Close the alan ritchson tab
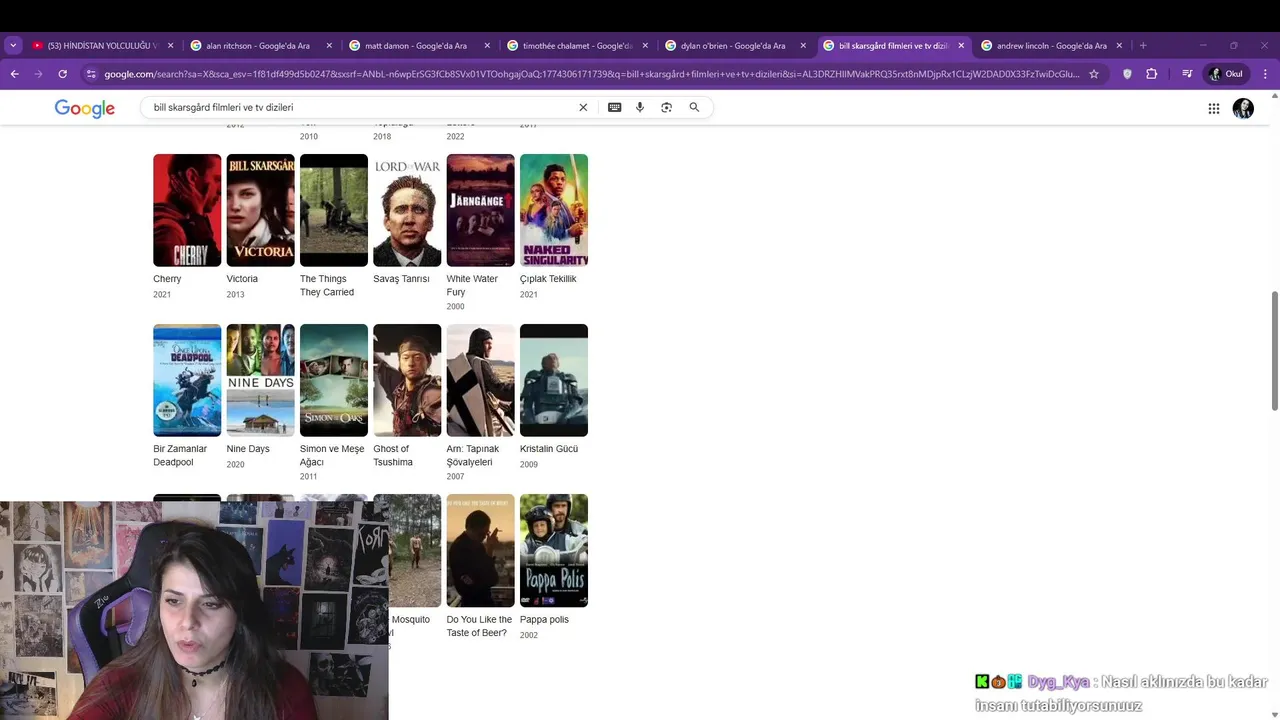Viewport: 1280px width, 720px height. pyautogui.click(x=329, y=45)
